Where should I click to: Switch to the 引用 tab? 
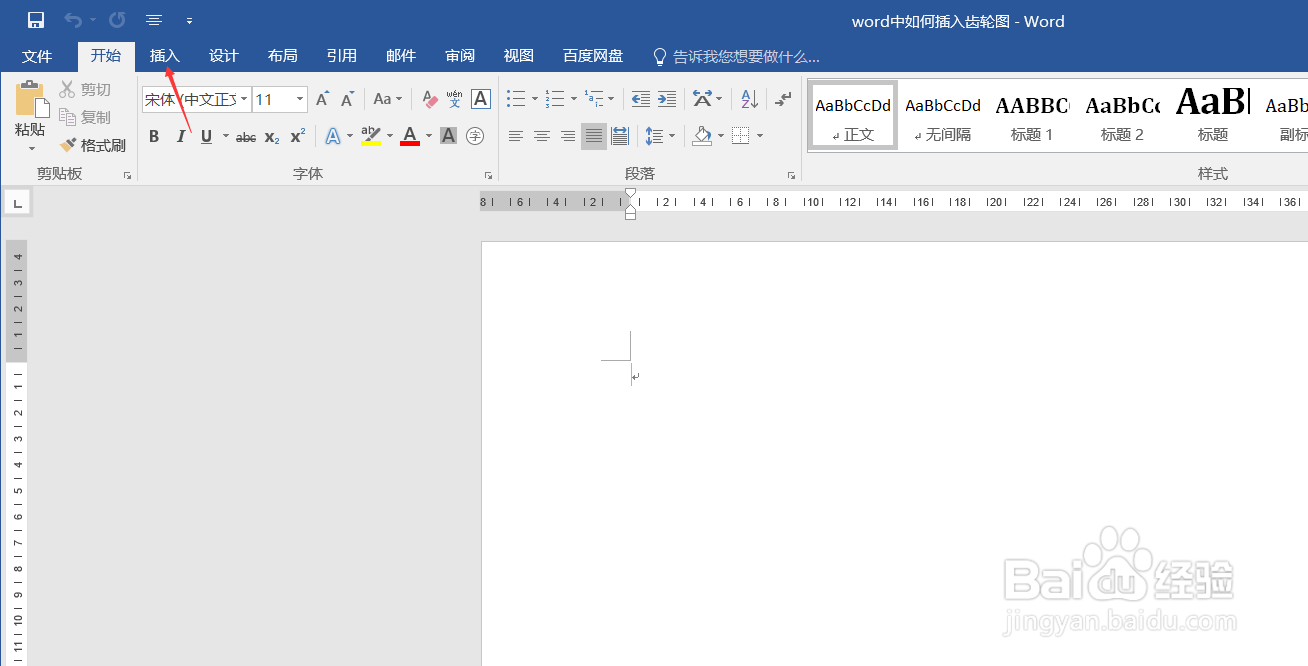(x=342, y=56)
